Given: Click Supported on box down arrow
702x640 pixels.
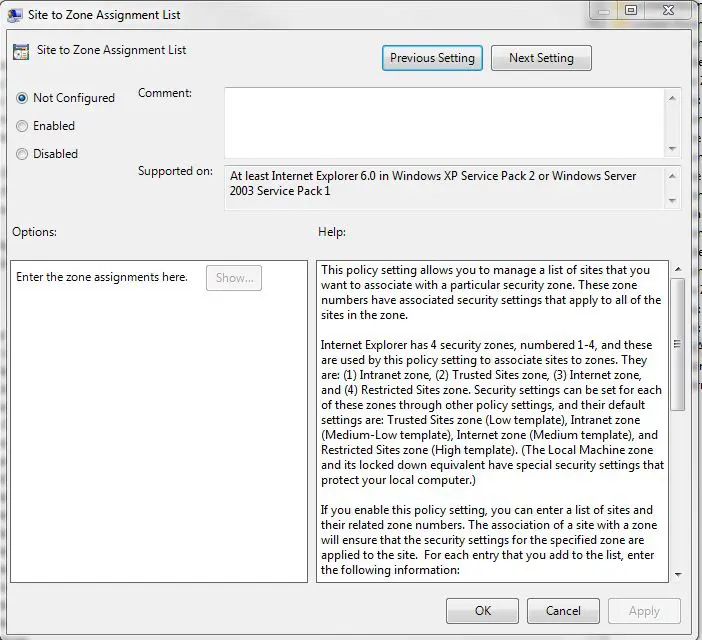Looking at the screenshot, I should [x=672, y=201].
